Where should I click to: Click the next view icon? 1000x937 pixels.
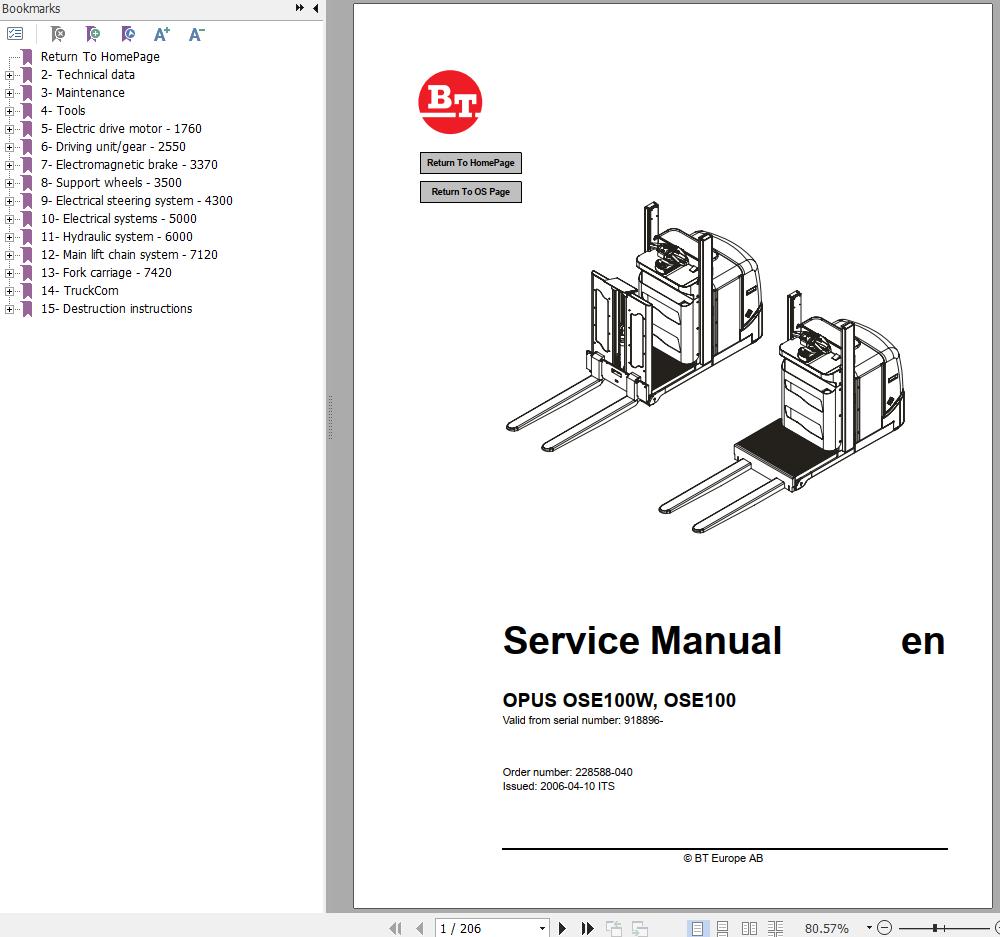coord(640,928)
